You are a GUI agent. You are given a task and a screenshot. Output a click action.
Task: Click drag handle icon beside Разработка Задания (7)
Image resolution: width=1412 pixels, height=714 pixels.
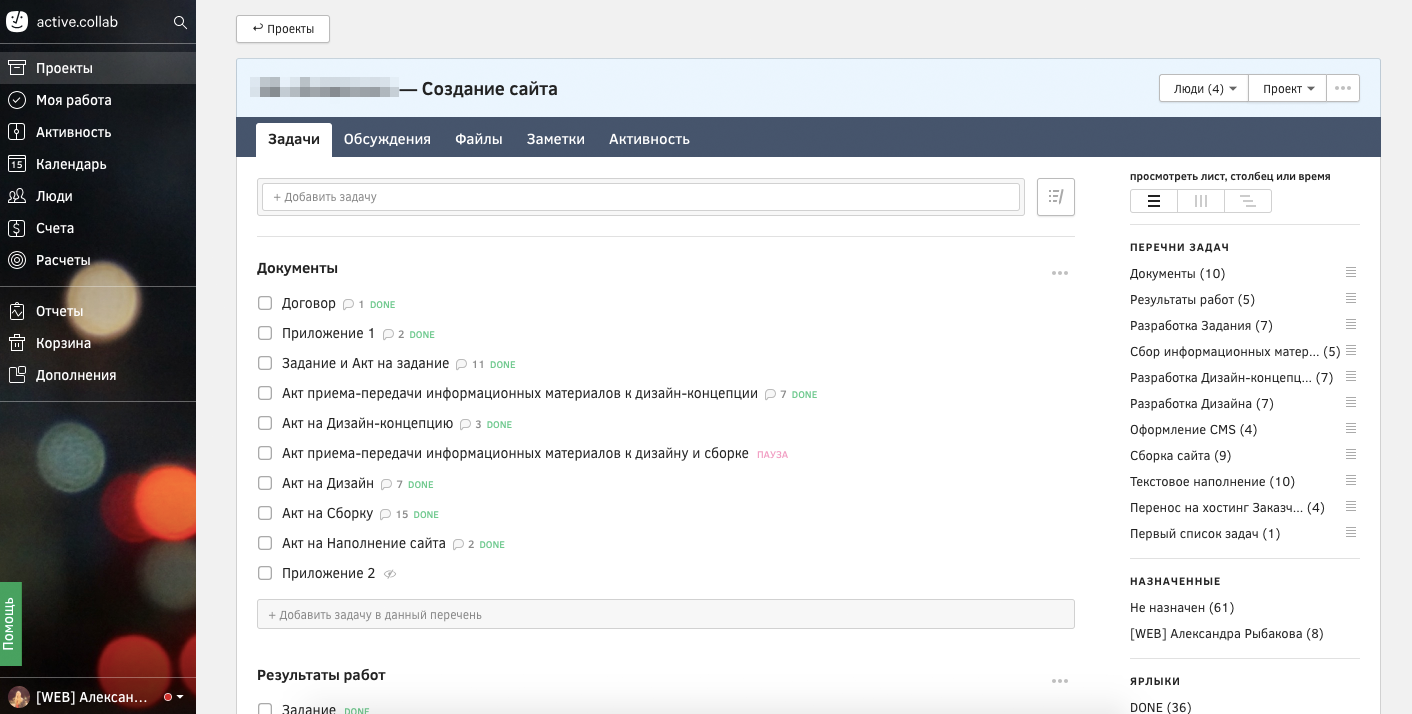pos(1351,324)
